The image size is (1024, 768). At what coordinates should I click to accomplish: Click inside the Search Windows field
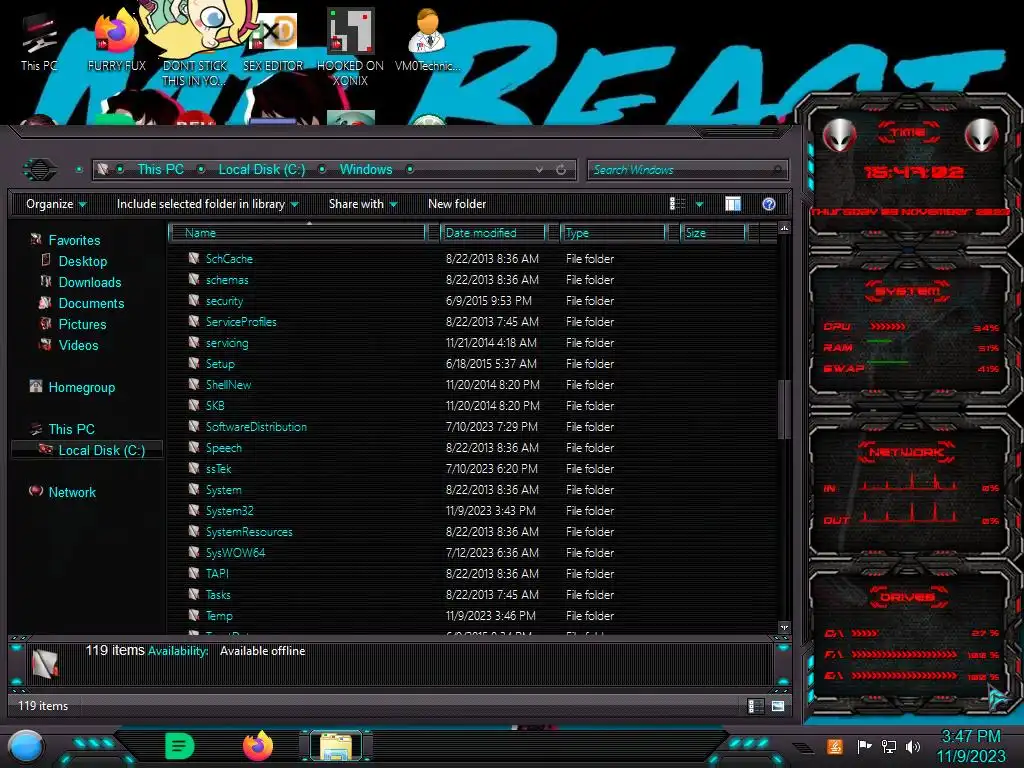pos(687,170)
